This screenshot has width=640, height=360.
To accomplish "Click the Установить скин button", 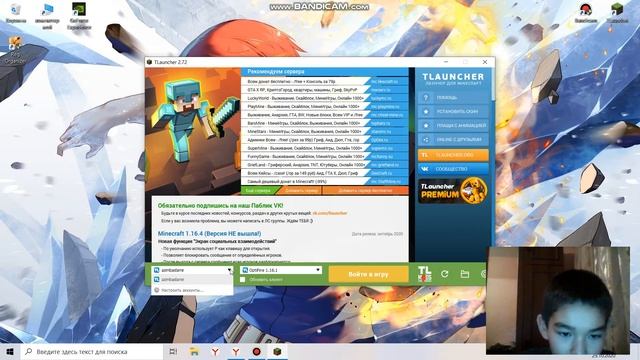I will pyautogui.click(x=453, y=111).
